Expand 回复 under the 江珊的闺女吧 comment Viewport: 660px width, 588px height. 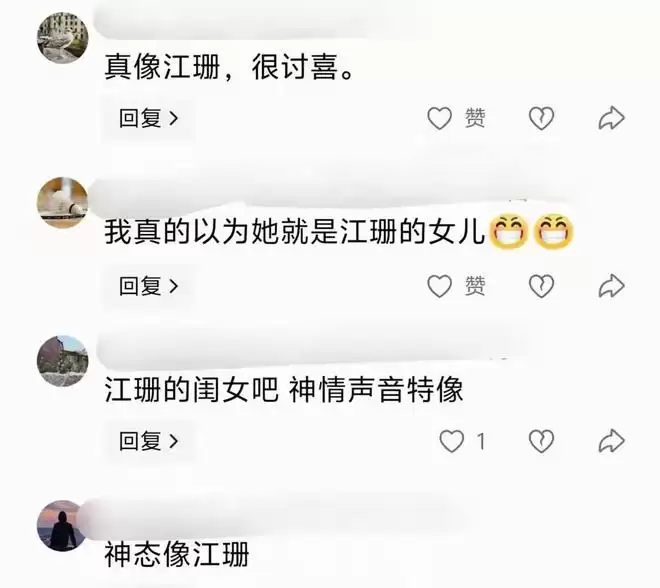(x=149, y=441)
